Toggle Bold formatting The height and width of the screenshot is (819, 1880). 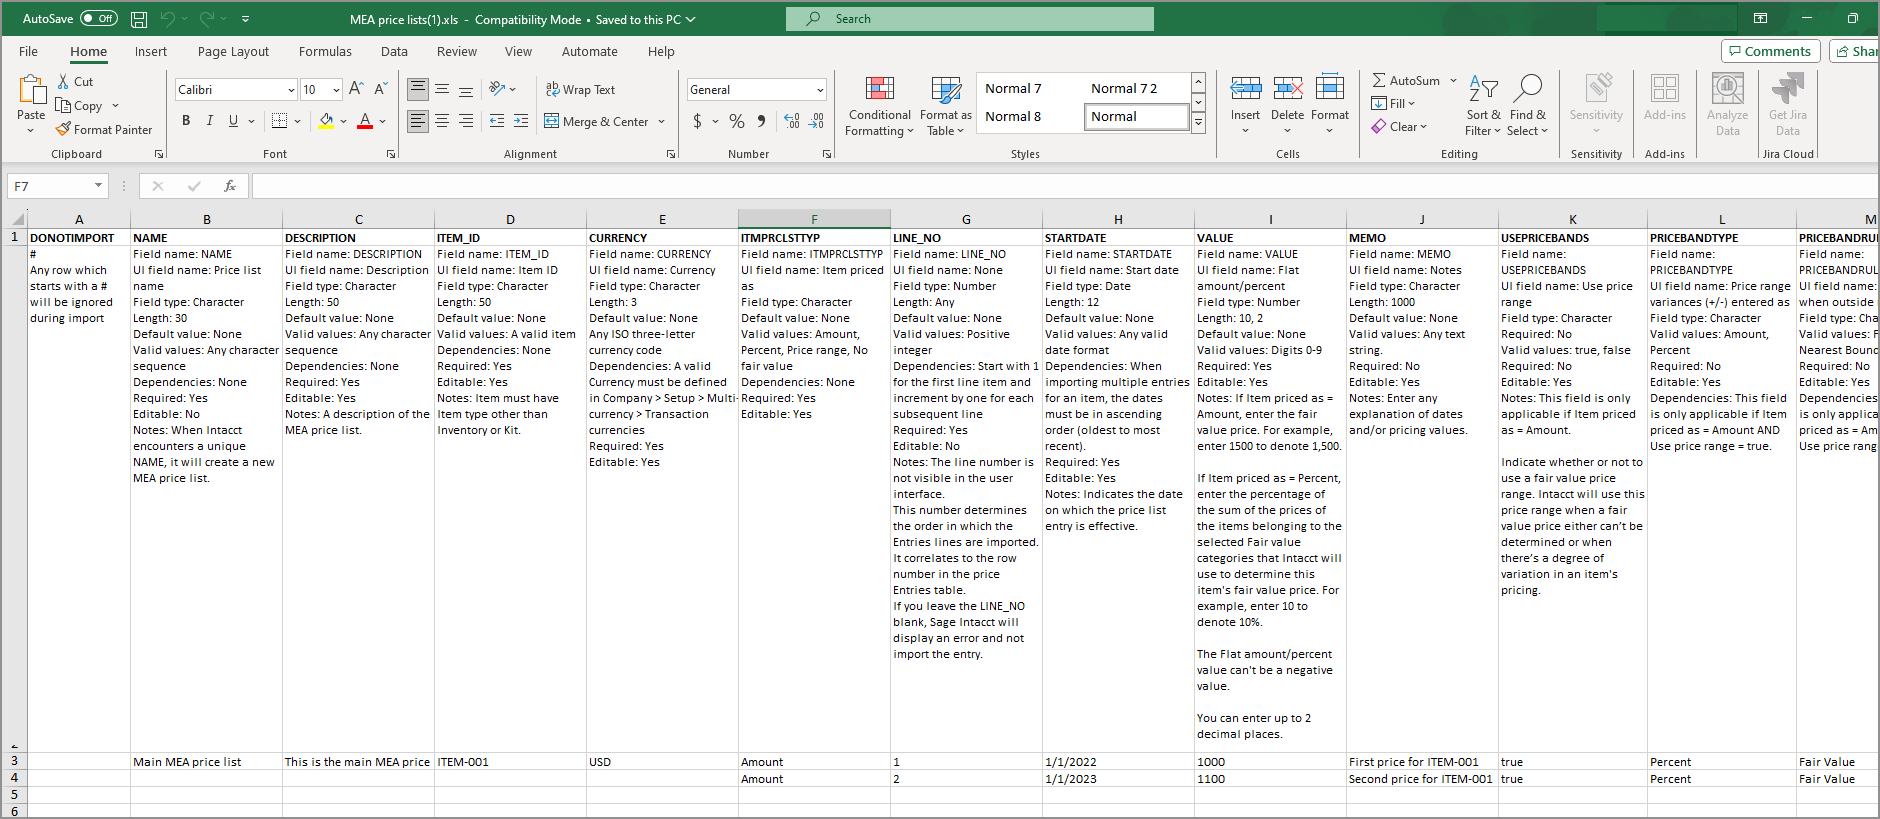pos(186,121)
